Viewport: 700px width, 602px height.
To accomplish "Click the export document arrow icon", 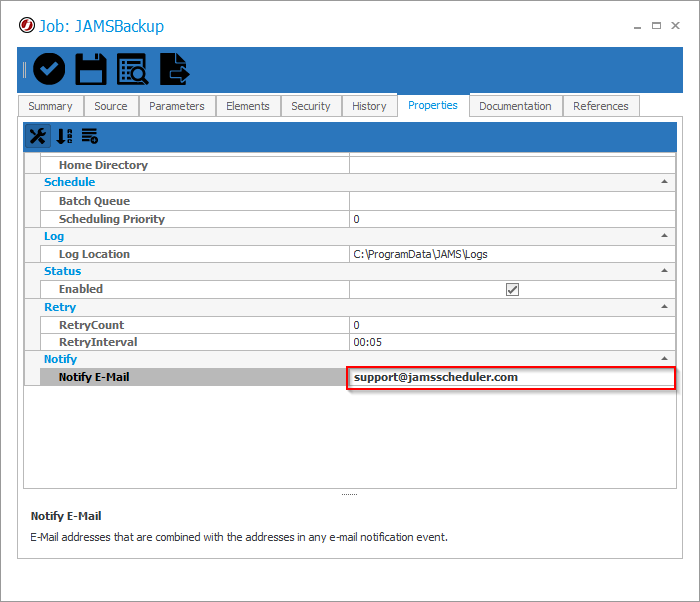I will (175, 69).
